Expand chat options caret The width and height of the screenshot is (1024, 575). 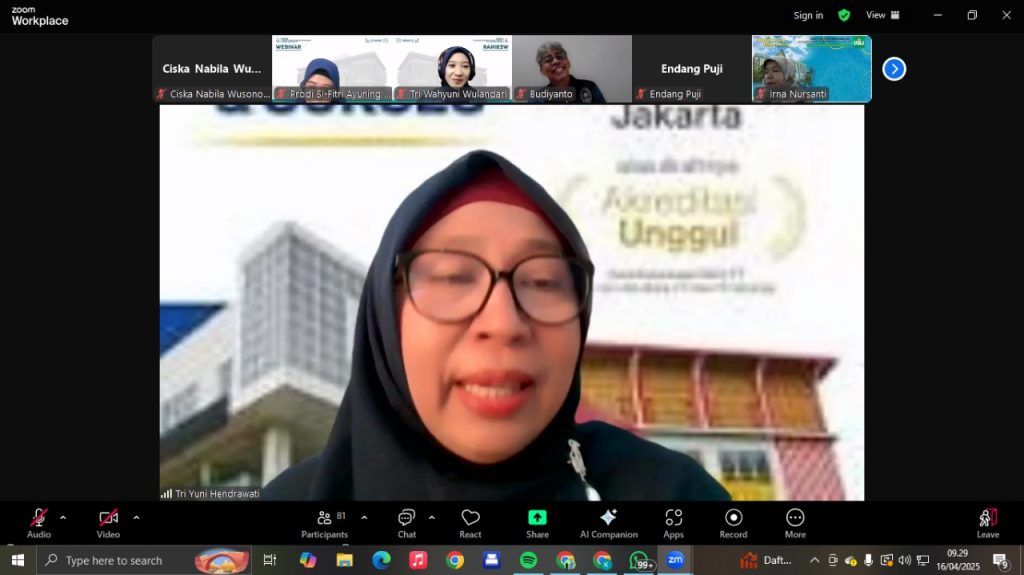(x=432, y=518)
